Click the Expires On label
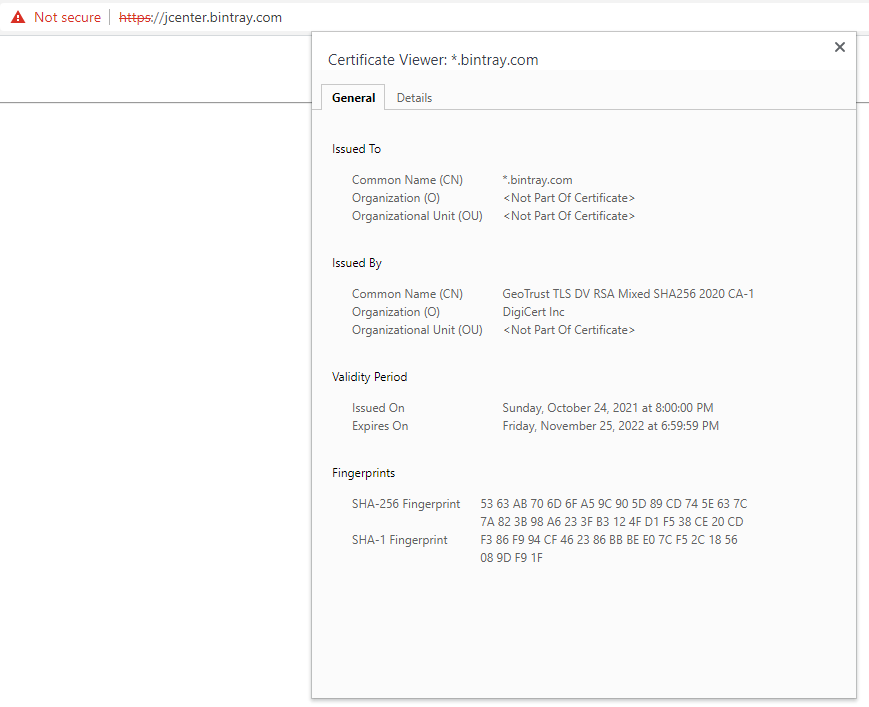This screenshot has width=869, height=707. coord(380,426)
